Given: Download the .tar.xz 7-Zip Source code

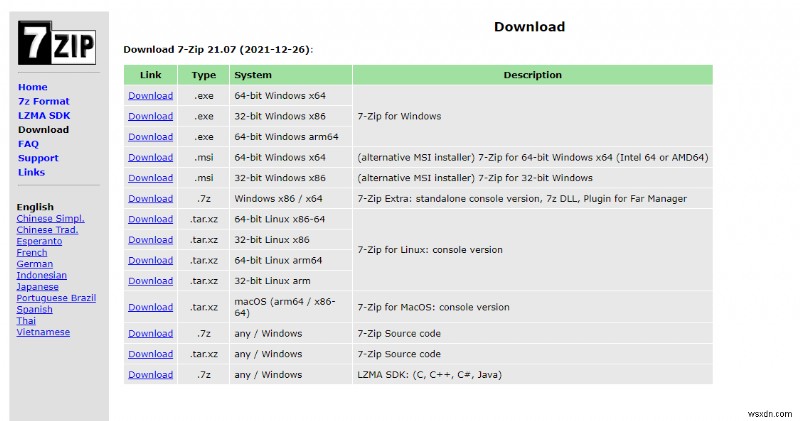Looking at the screenshot, I should pyautogui.click(x=151, y=354).
